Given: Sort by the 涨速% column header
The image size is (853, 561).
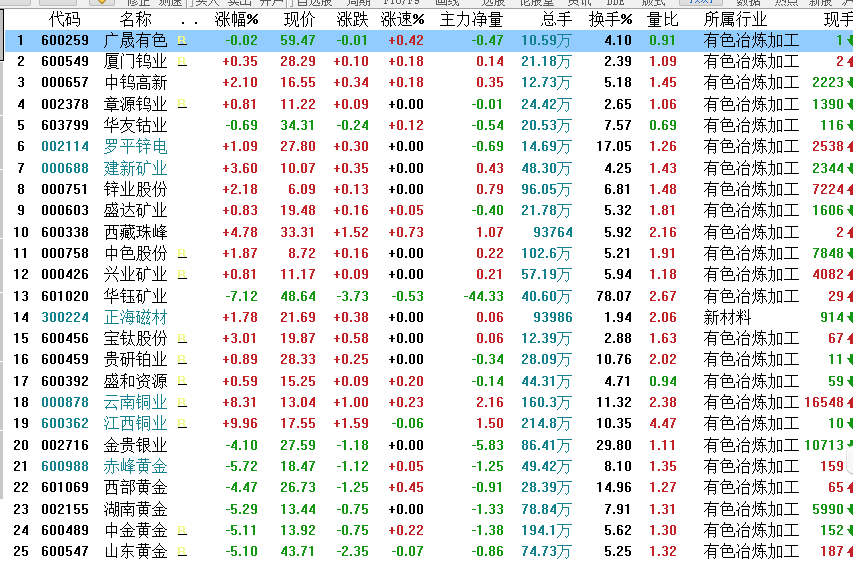Looking at the screenshot, I should pyautogui.click(x=403, y=20).
